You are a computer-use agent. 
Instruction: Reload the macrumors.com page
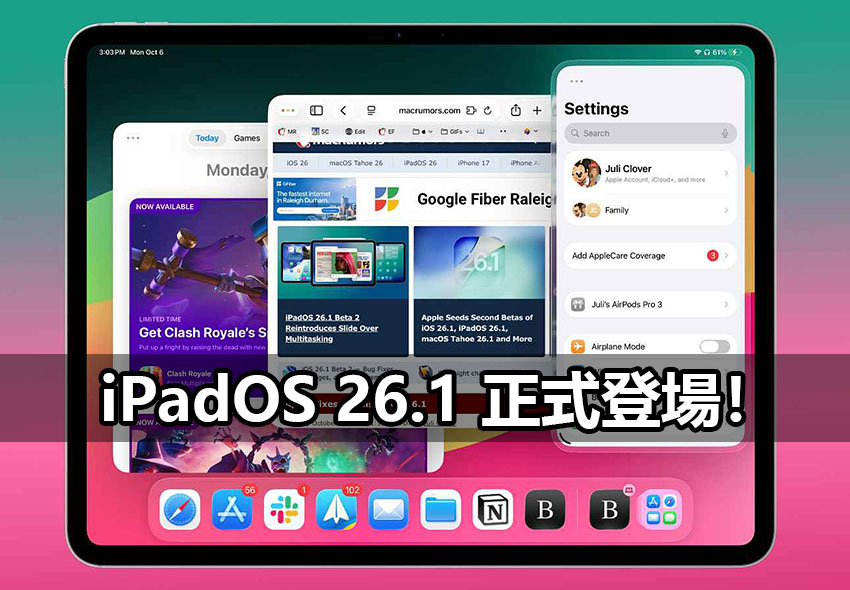(487, 110)
